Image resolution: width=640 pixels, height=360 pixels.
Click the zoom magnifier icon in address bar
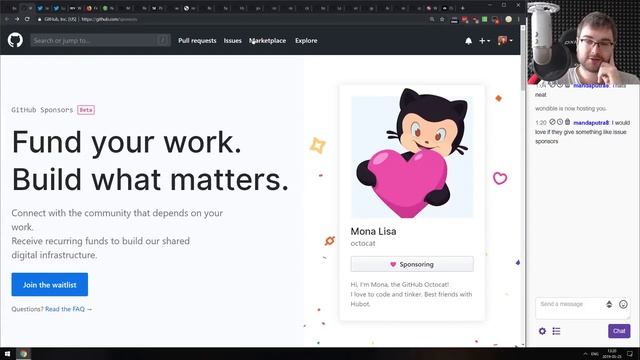point(432,19)
